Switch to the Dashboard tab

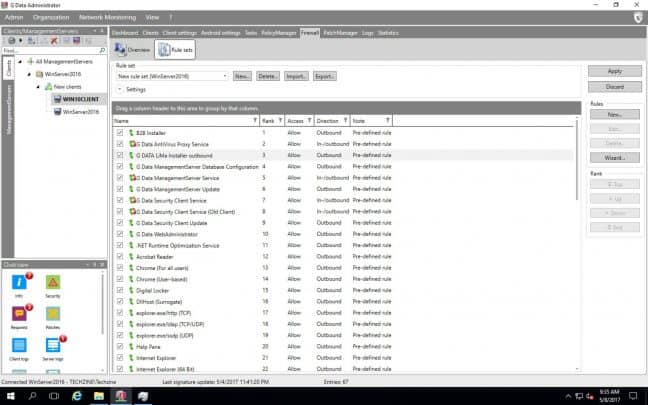click(x=125, y=33)
